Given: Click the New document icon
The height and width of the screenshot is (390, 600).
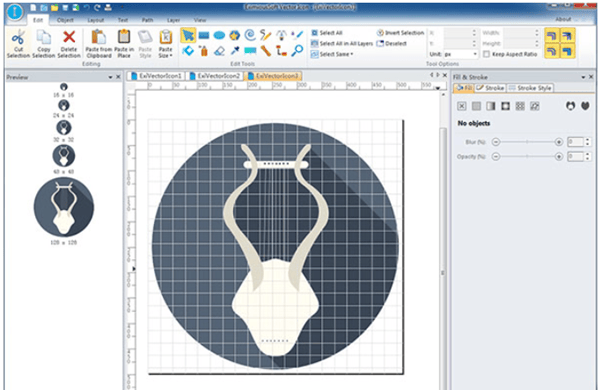Looking at the screenshot, I should pos(33,8).
